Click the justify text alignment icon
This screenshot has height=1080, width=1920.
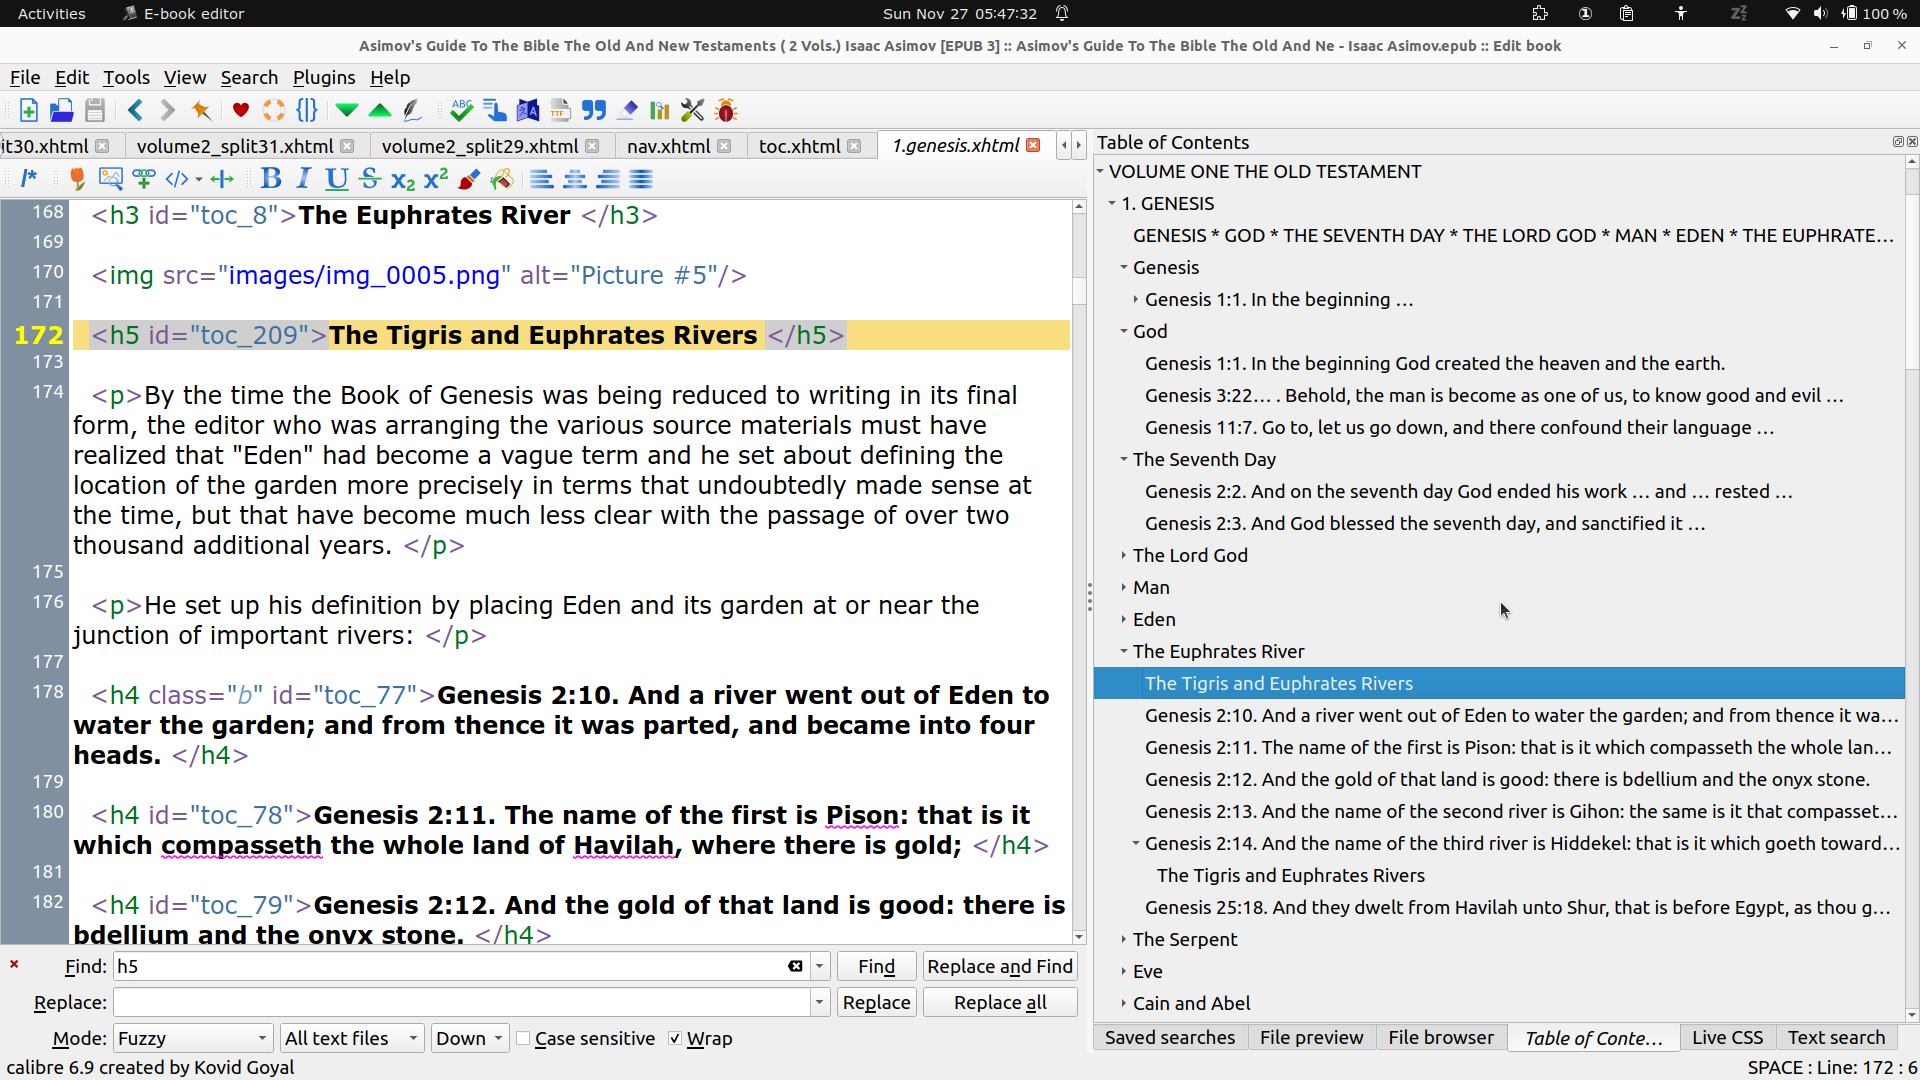(641, 179)
